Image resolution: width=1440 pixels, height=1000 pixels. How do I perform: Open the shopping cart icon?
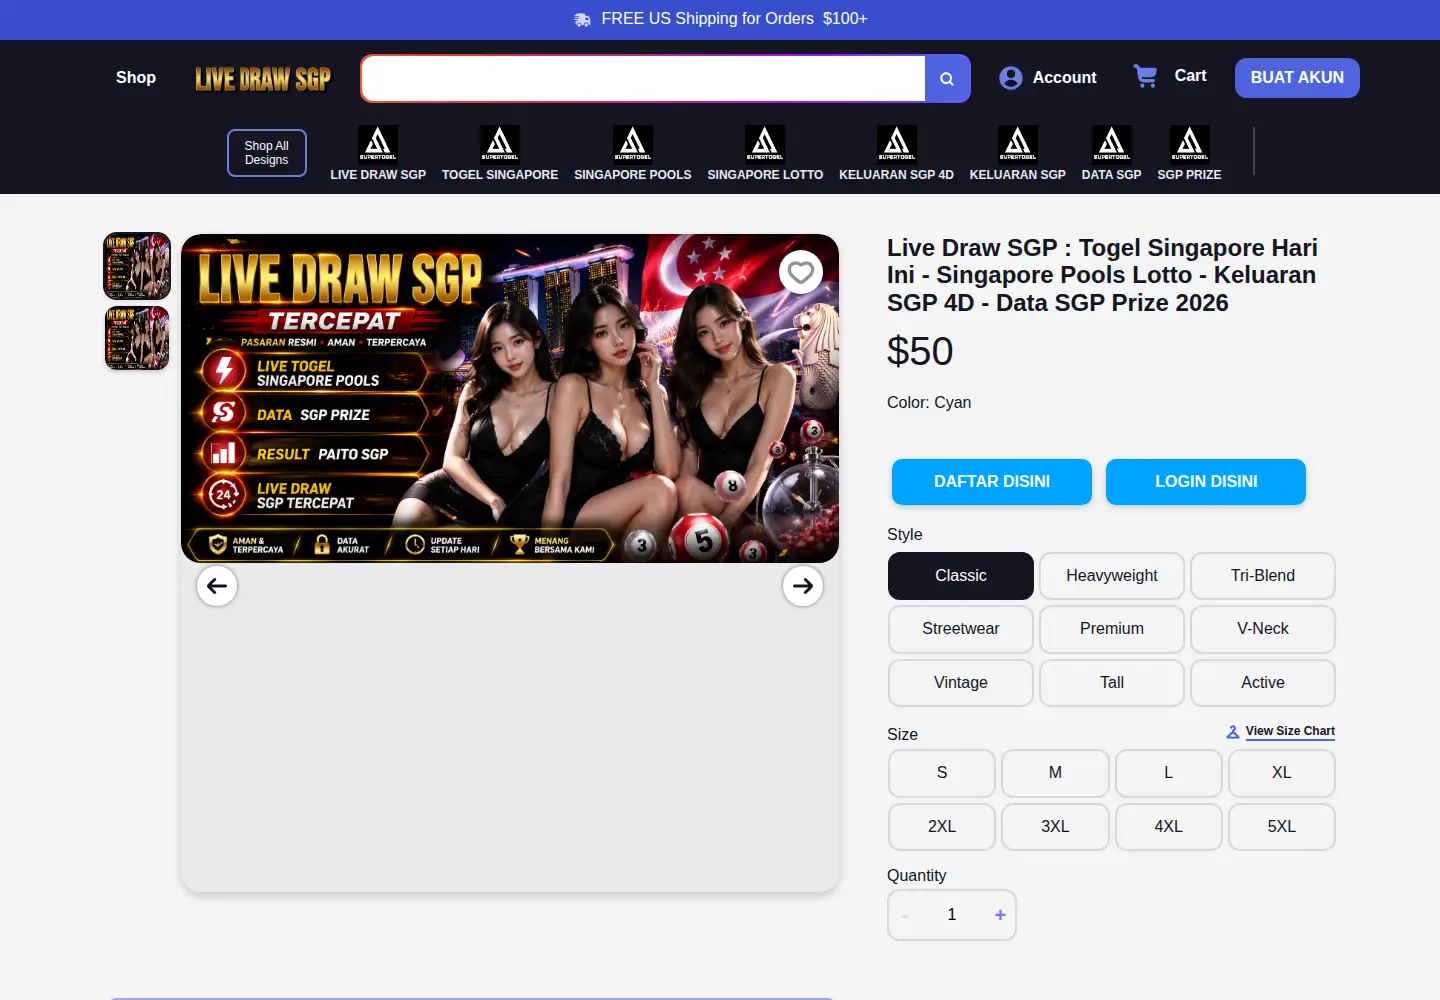pyautogui.click(x=1145, y=76)
